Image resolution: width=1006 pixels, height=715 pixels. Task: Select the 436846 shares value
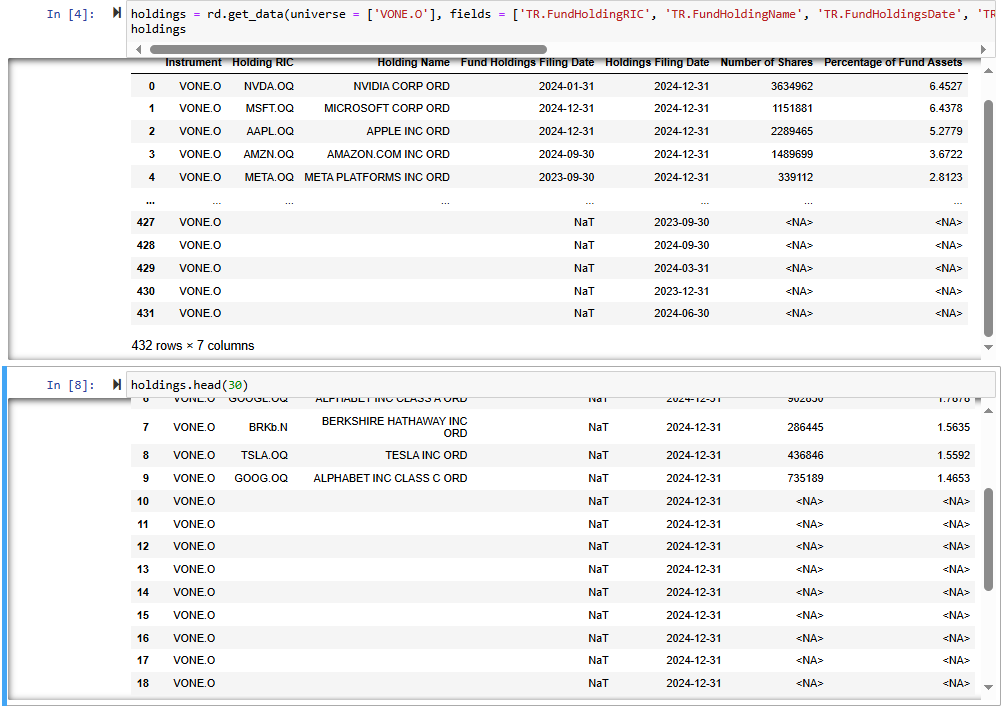click(805, 455)
